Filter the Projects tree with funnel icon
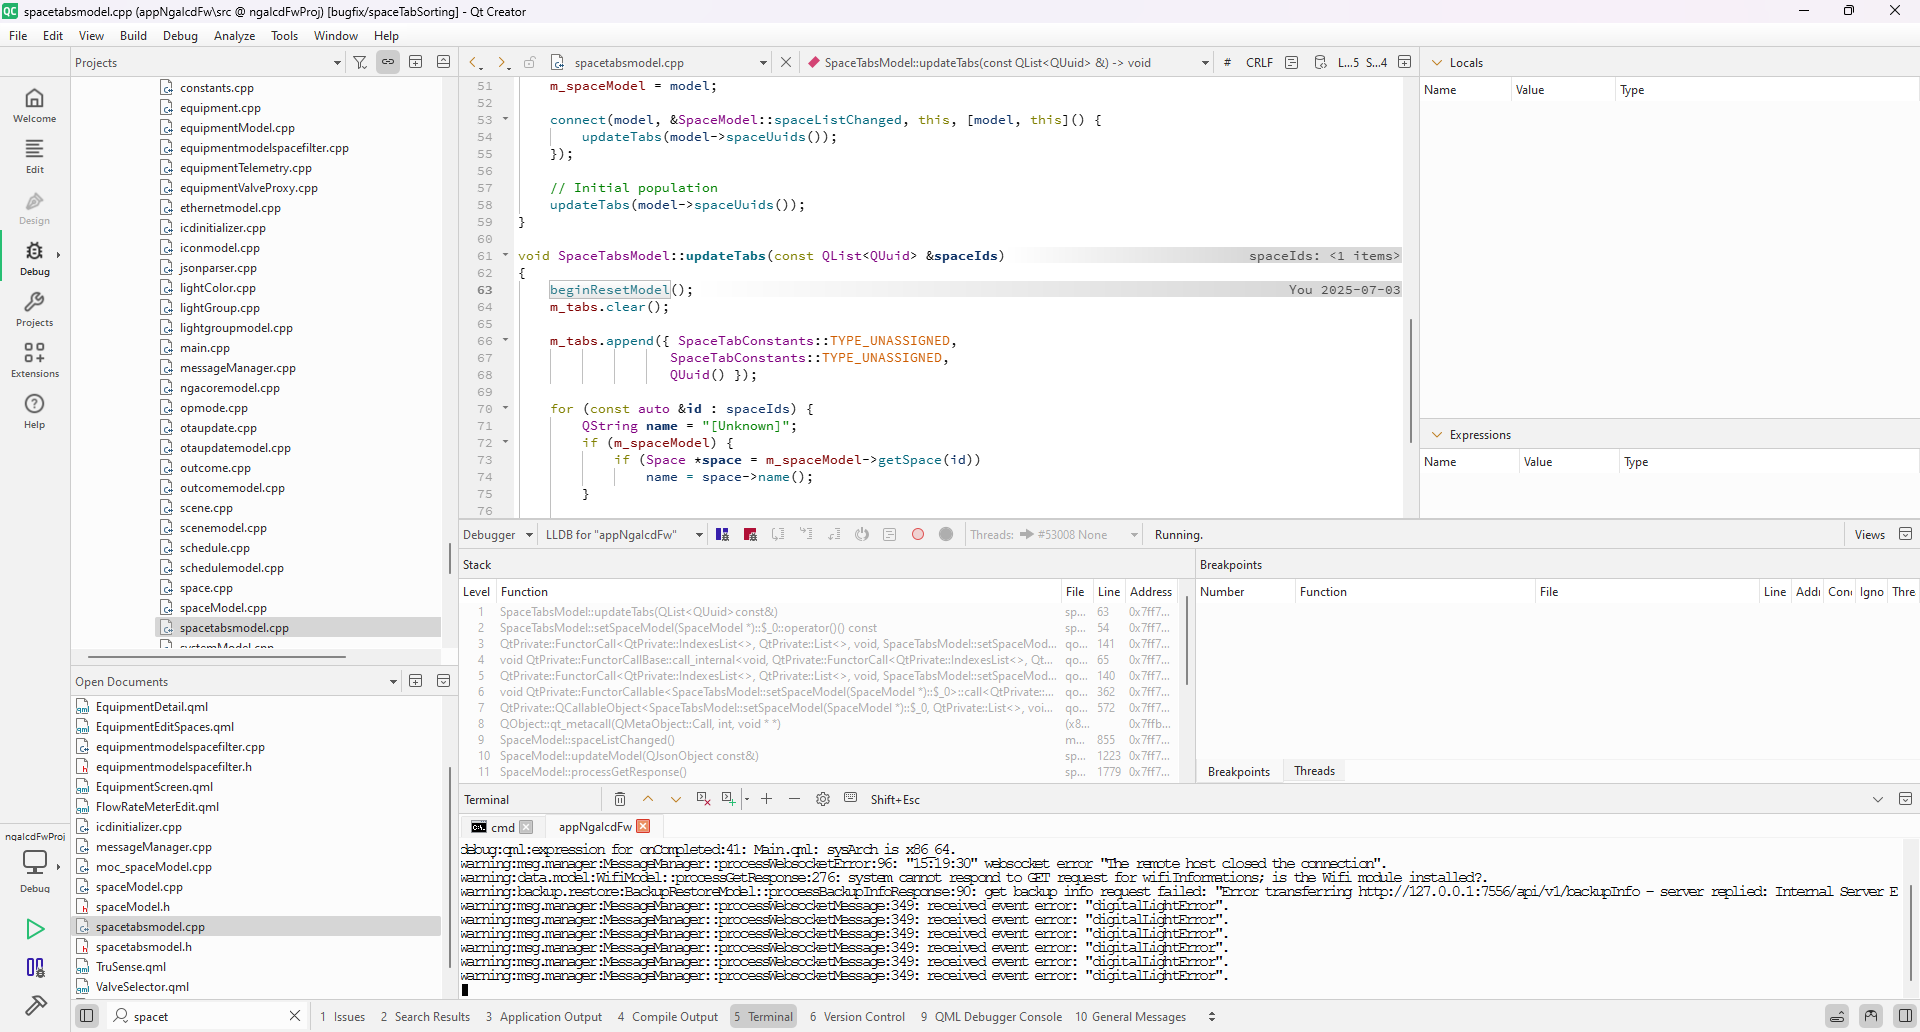 pyautogui.click(x=360, y=62)
